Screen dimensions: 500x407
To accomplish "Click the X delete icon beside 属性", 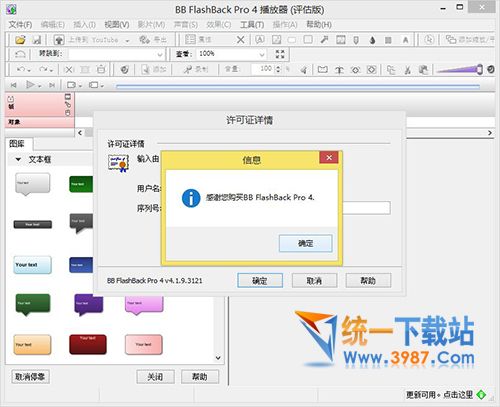I will tap(240, 40).
